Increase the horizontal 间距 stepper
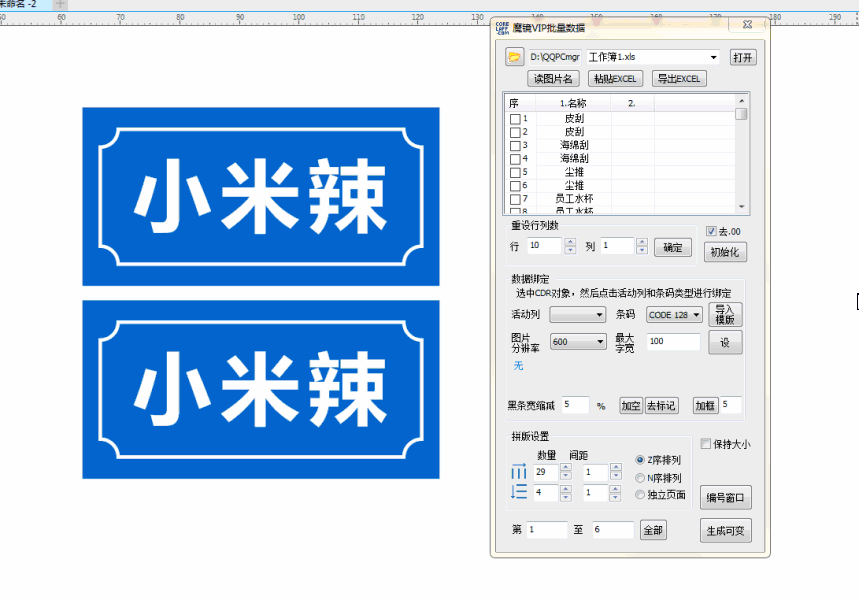This screenshot has width=859, height=600. point(616,467)
